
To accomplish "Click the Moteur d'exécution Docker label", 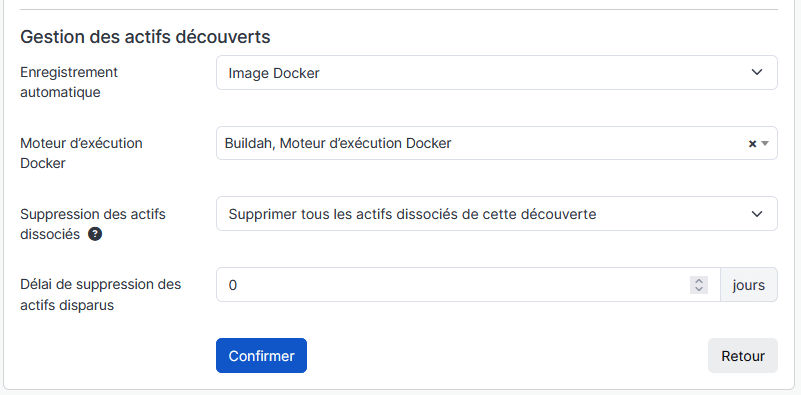I will pyautogui.click(x=81, y=153).
